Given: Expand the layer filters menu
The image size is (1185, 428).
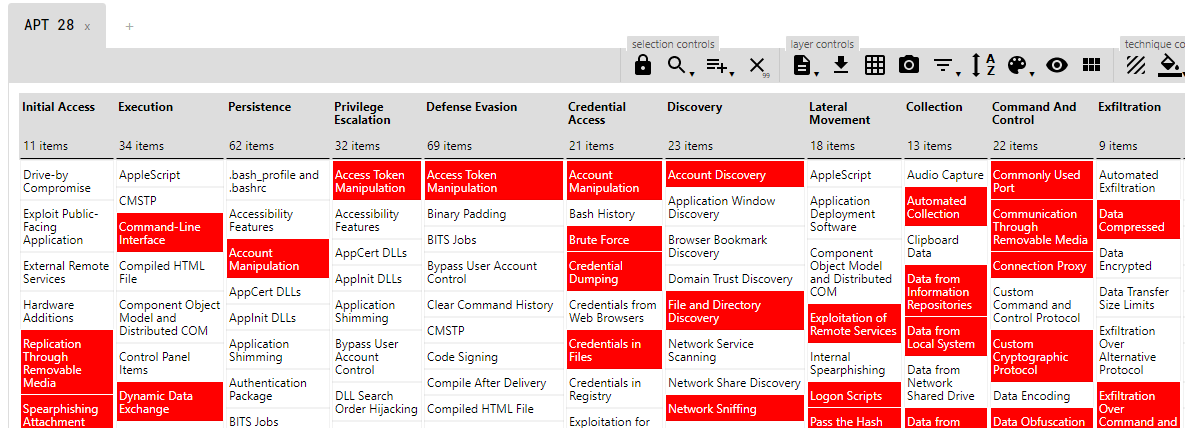Looking at the screenshot, I should (x=943, y=66).
